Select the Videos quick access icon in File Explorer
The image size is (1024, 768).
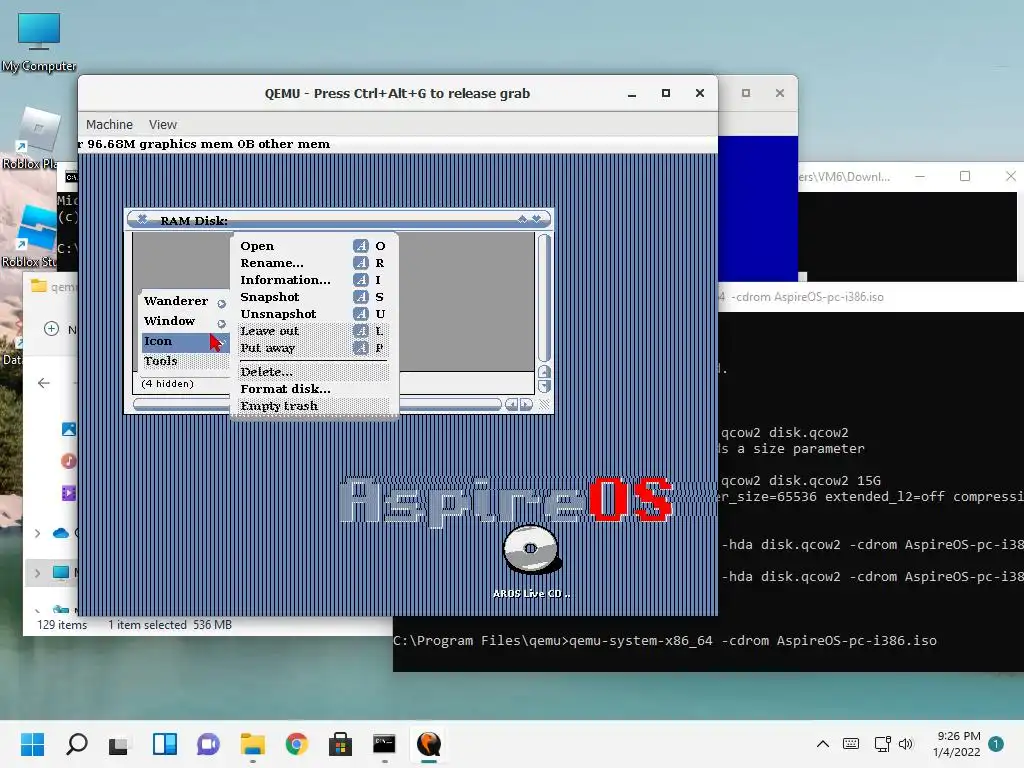(x=69, y=493)
